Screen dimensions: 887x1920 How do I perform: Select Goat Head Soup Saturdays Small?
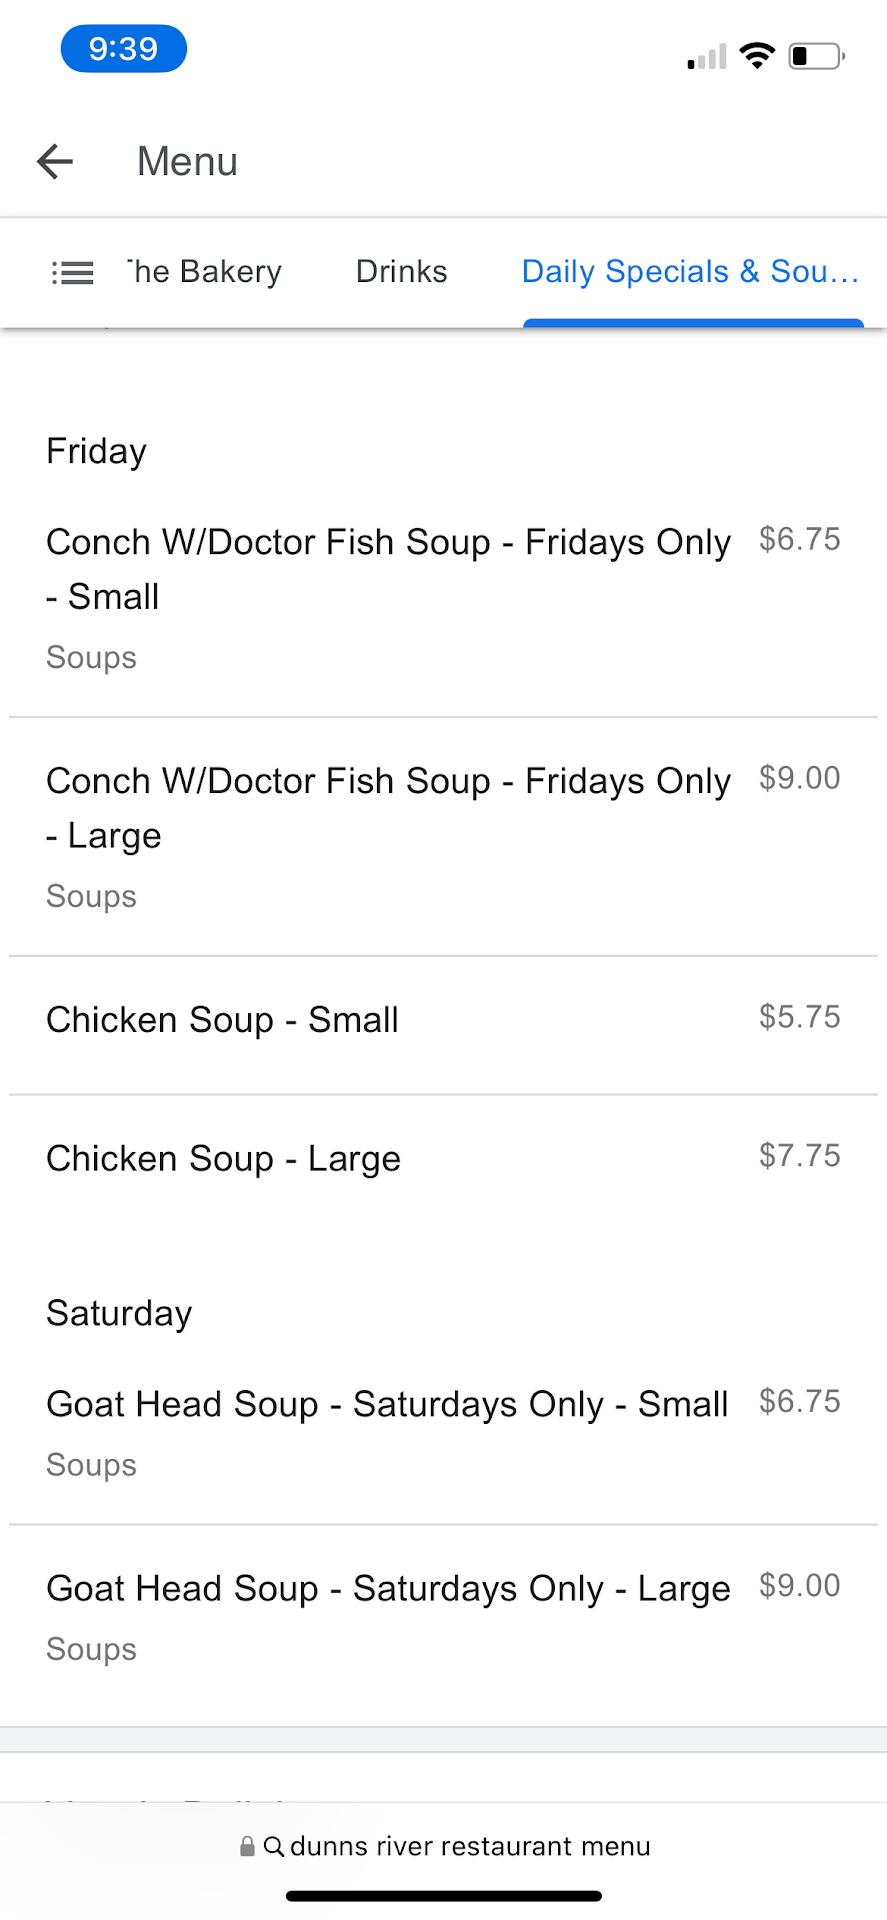(387, 1405)
